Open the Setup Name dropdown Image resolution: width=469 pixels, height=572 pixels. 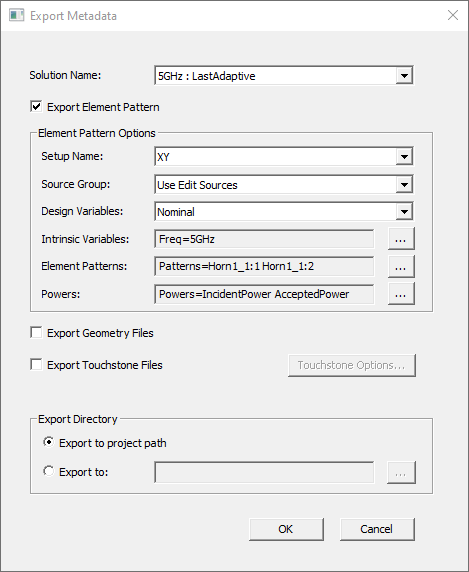click(404, 157)
